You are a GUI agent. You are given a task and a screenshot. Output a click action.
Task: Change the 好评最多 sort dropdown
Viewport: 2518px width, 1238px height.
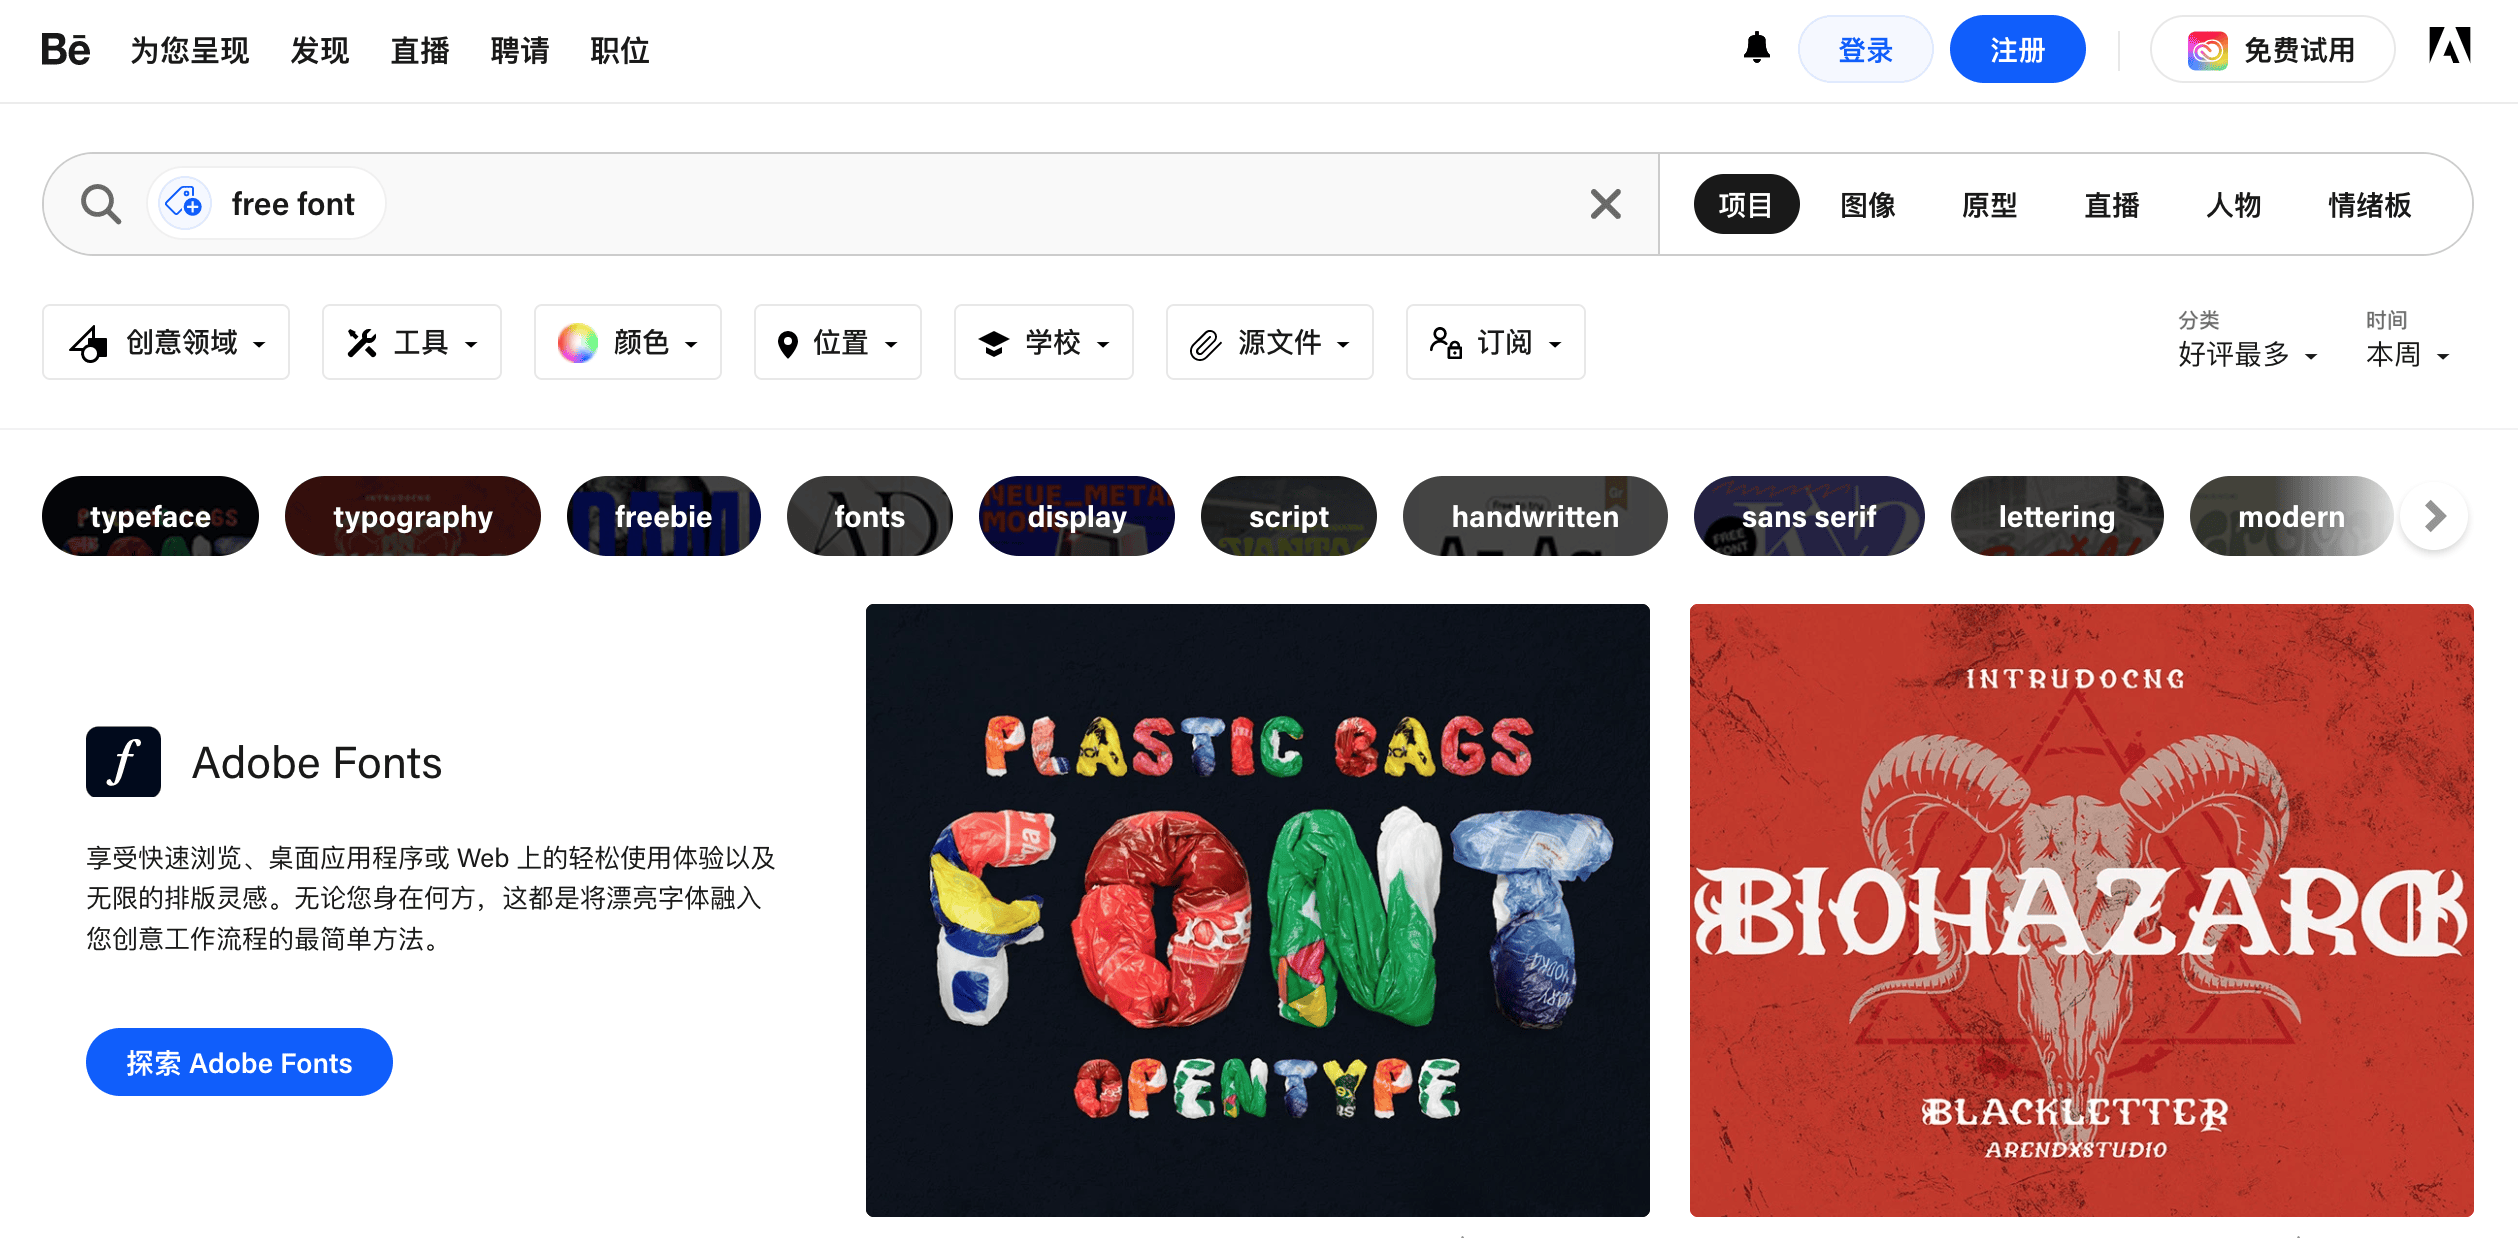coord(2247,354)
